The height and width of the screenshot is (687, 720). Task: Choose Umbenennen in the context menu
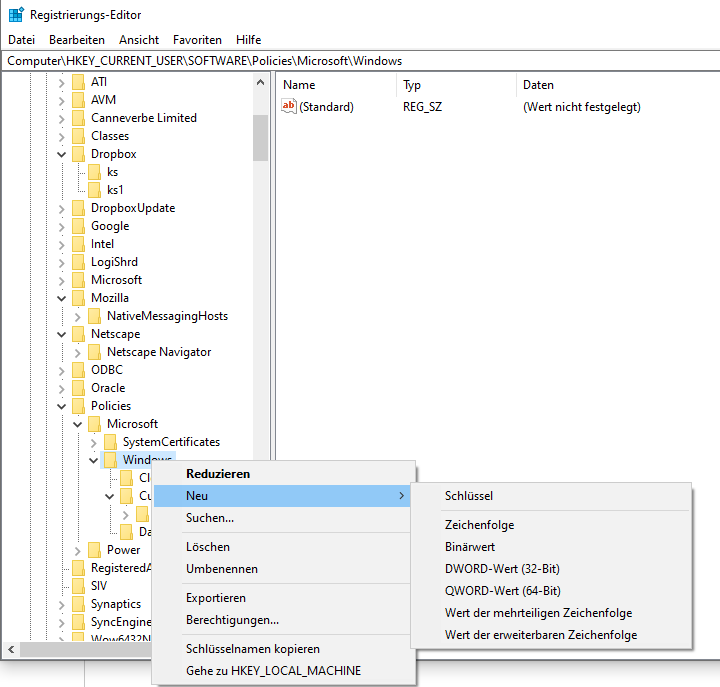click(284, 569)
